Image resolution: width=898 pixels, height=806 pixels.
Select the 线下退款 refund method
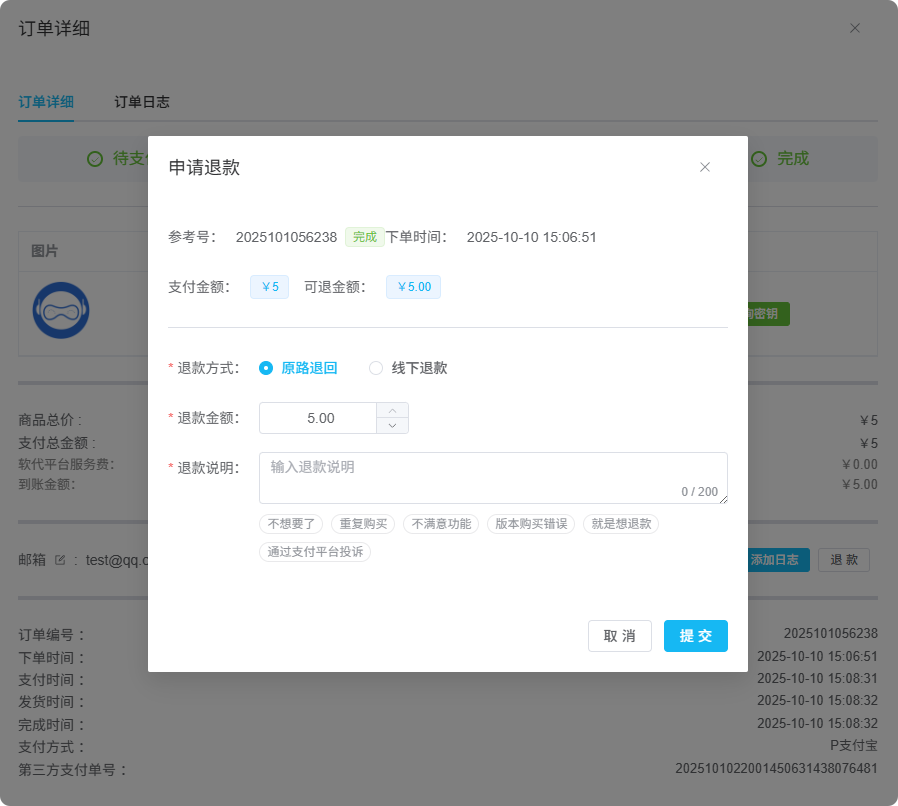[x=375, y=368]
